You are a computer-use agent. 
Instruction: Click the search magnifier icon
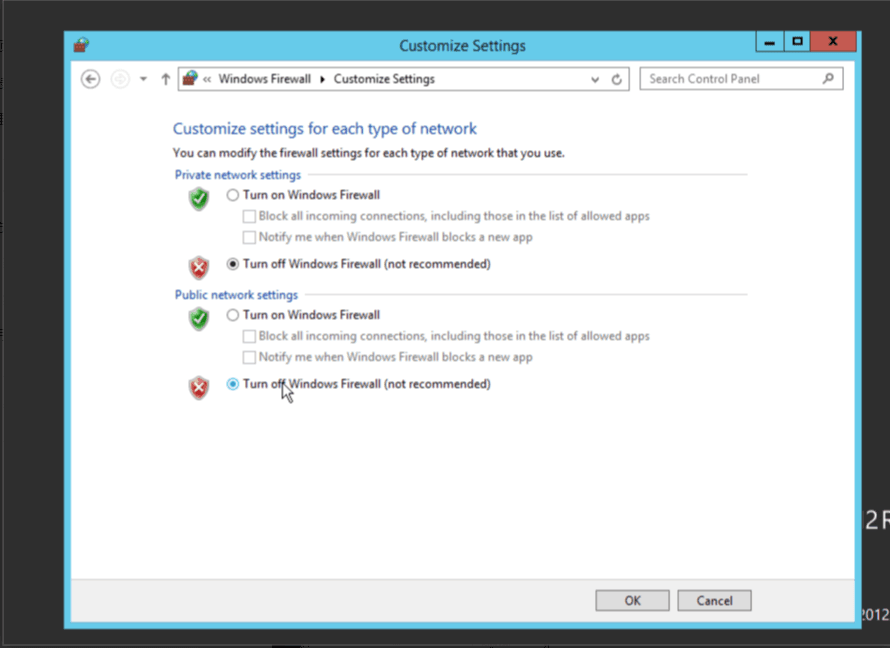click(x=829, y=78)
